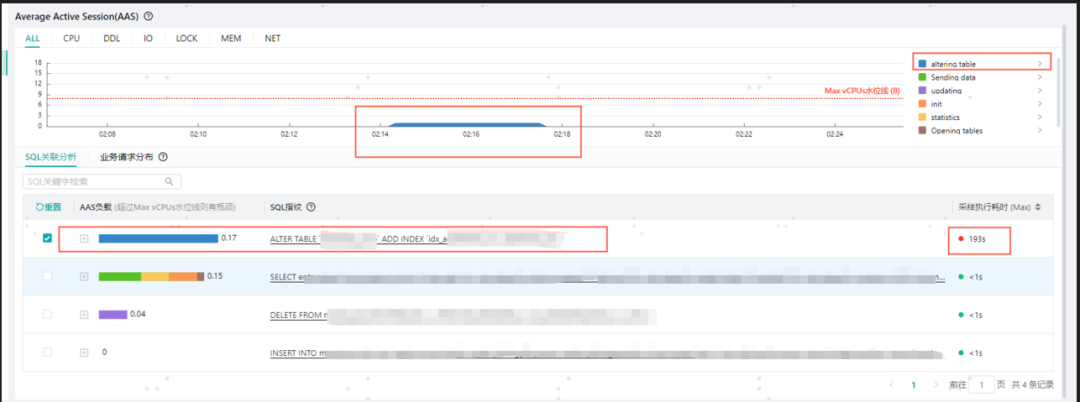Click the search magnifier in SQL keyword box
This screenshot has height=402, width=1080.
click(169, 182)
